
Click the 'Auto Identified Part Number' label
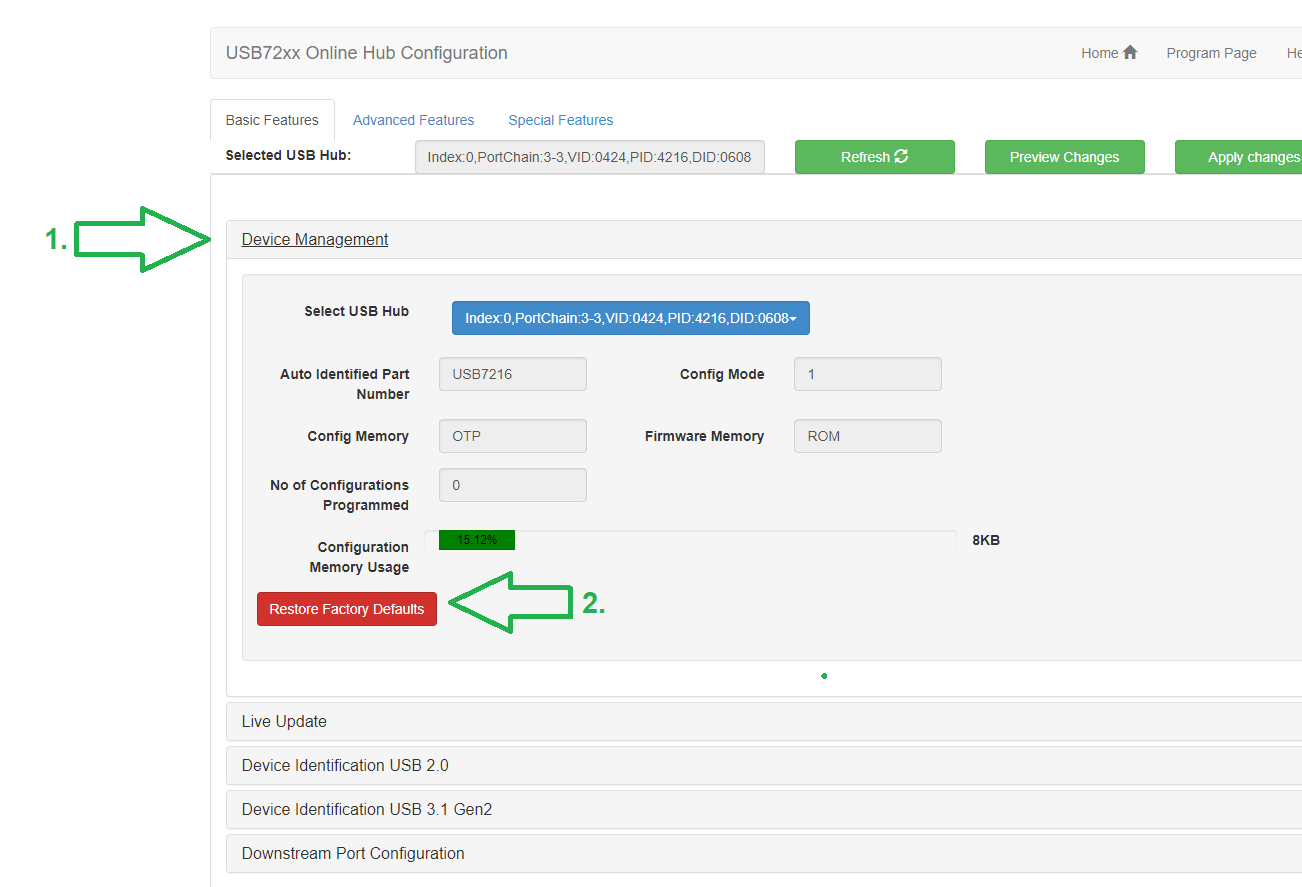tap(345, 384)
